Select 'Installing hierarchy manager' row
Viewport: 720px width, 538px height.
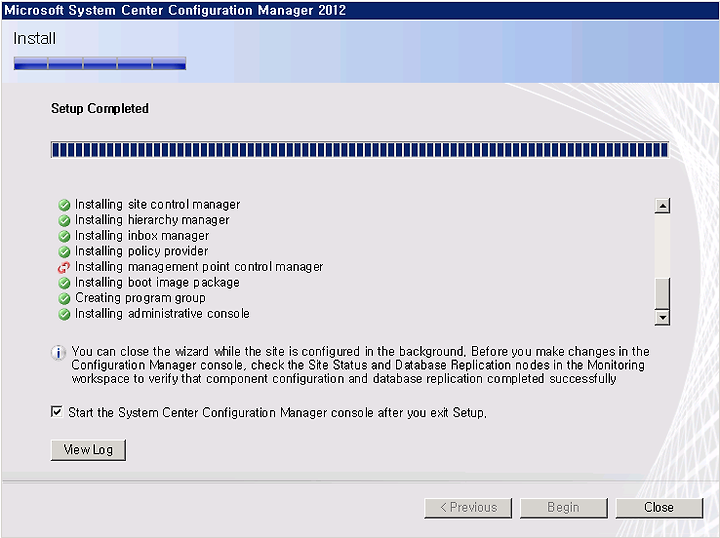(144, 220)
